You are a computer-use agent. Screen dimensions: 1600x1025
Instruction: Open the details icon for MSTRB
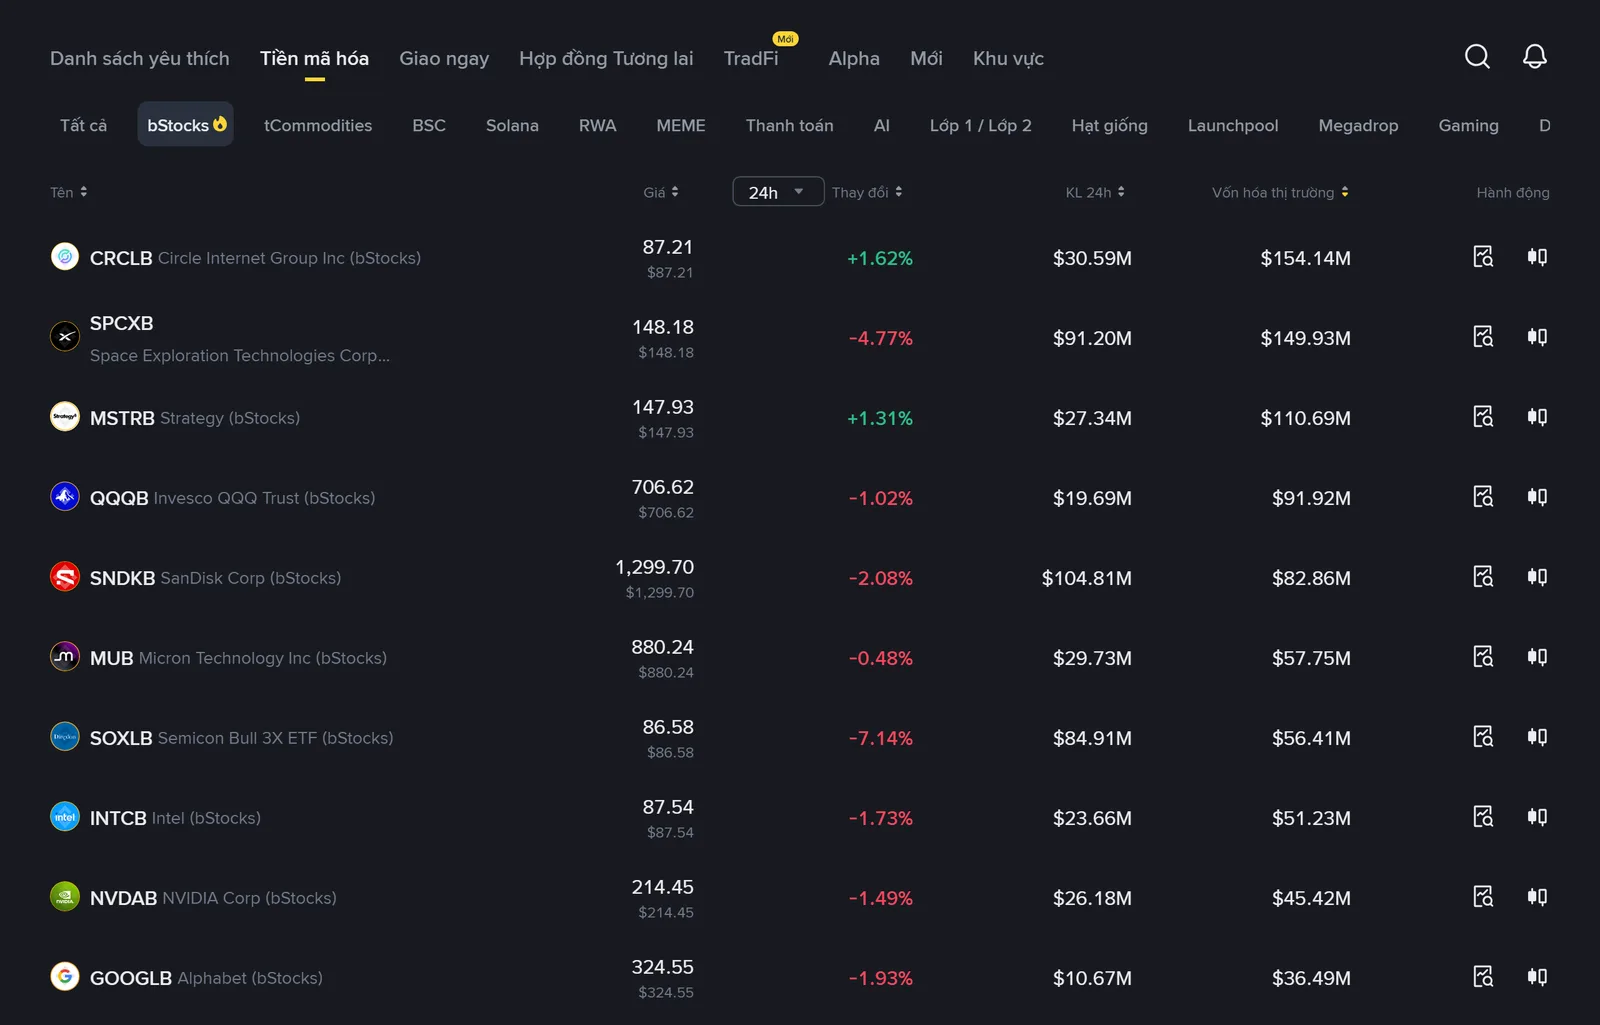1483,417
